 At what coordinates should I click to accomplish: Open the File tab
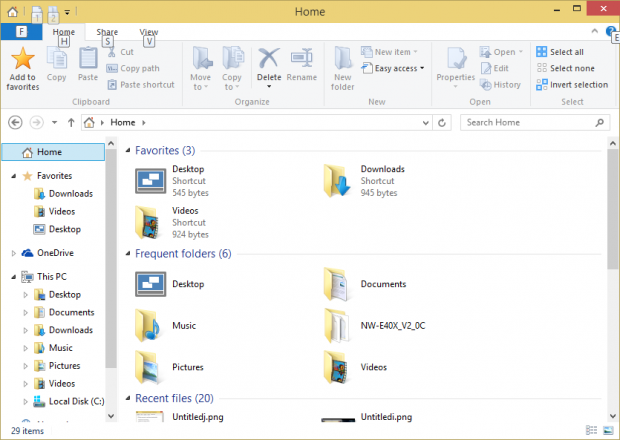21,32
